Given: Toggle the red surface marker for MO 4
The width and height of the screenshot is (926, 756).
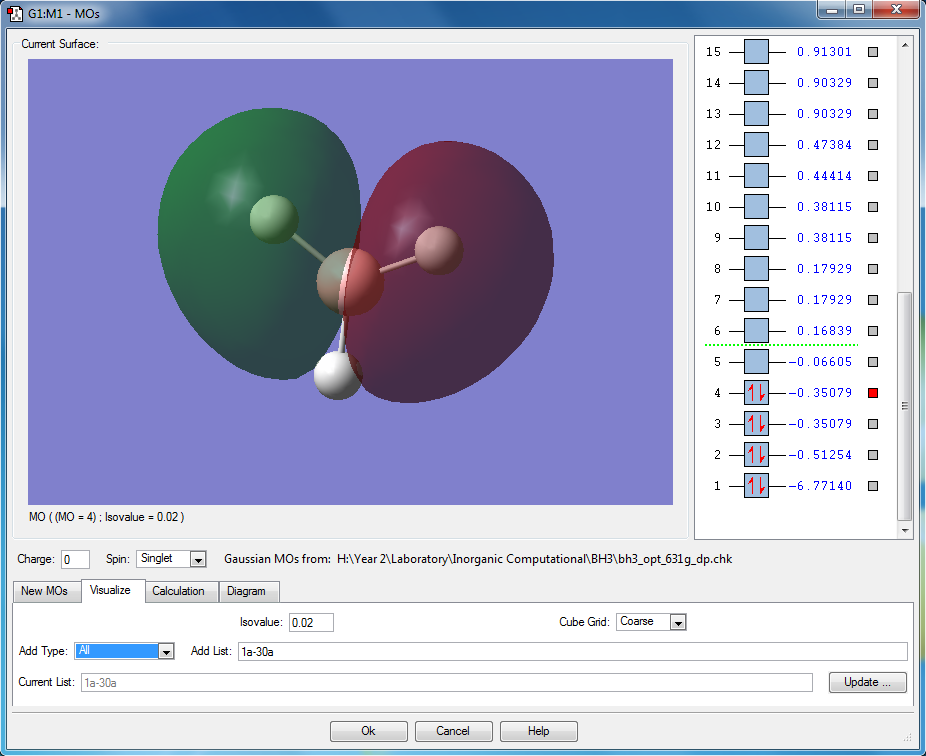Looking at the screenshot, I should (x=872, y=393).
